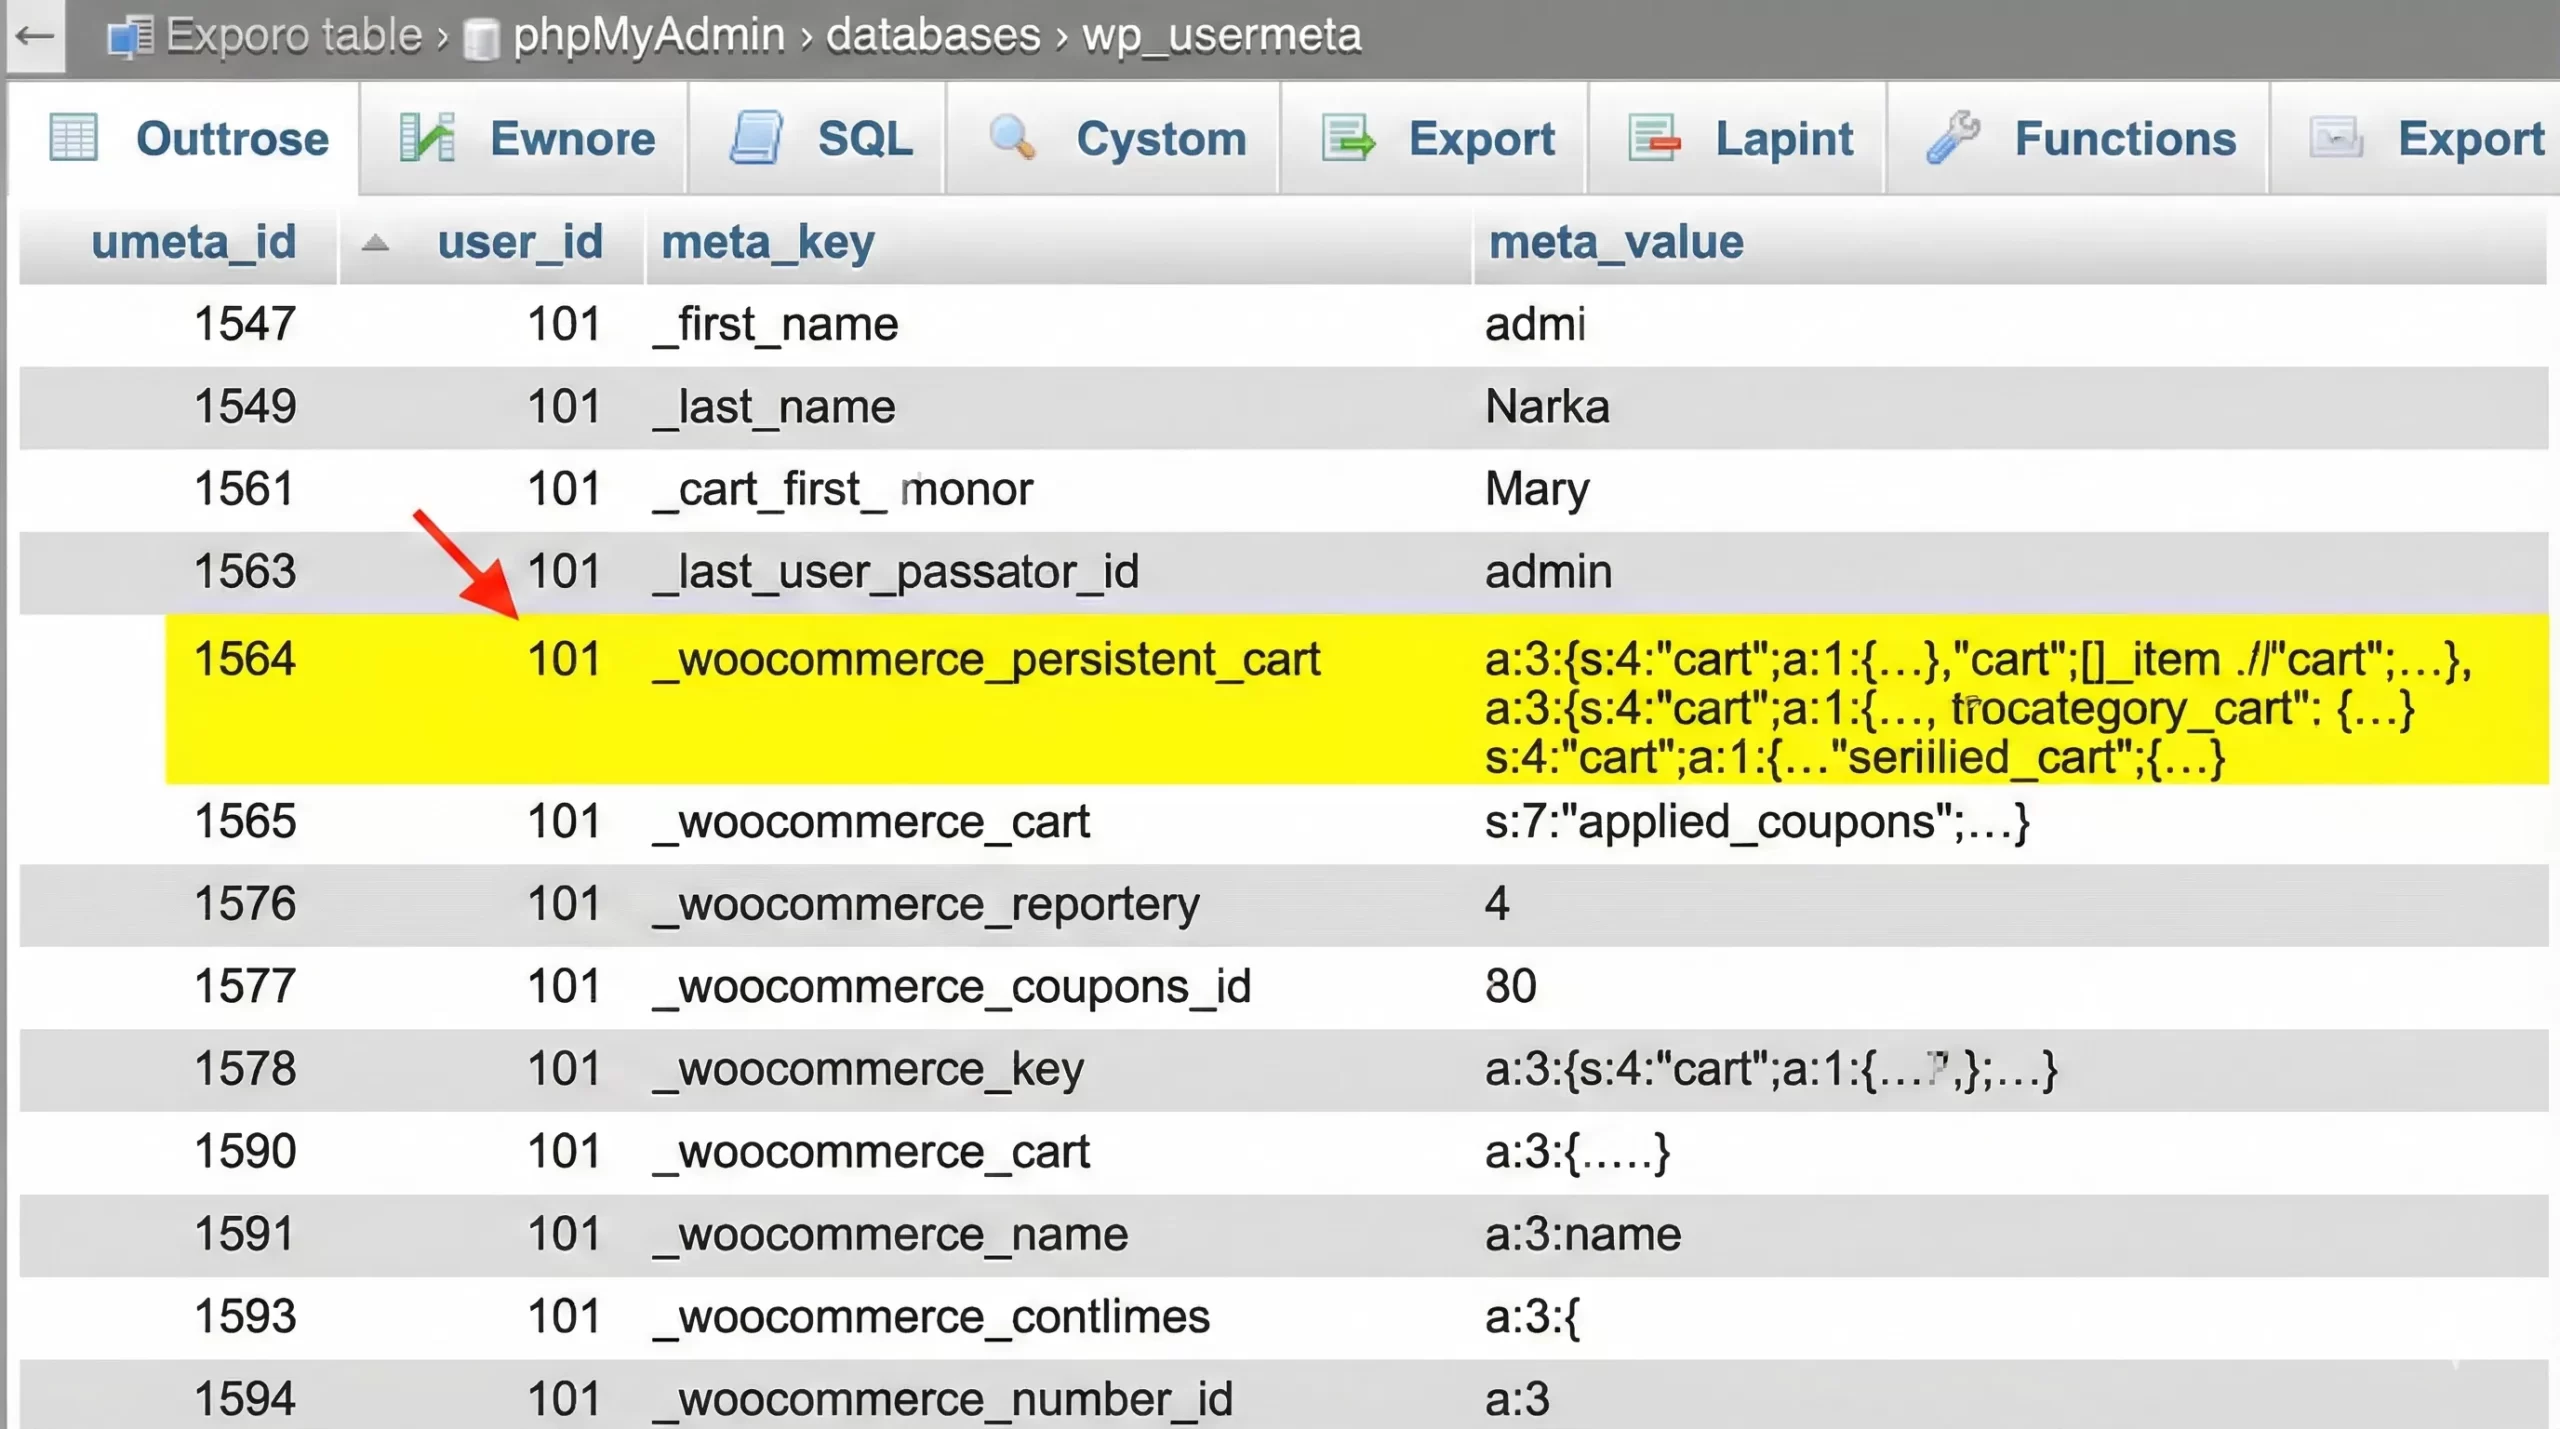Open the SQL tab

click(x=864, y=138)
